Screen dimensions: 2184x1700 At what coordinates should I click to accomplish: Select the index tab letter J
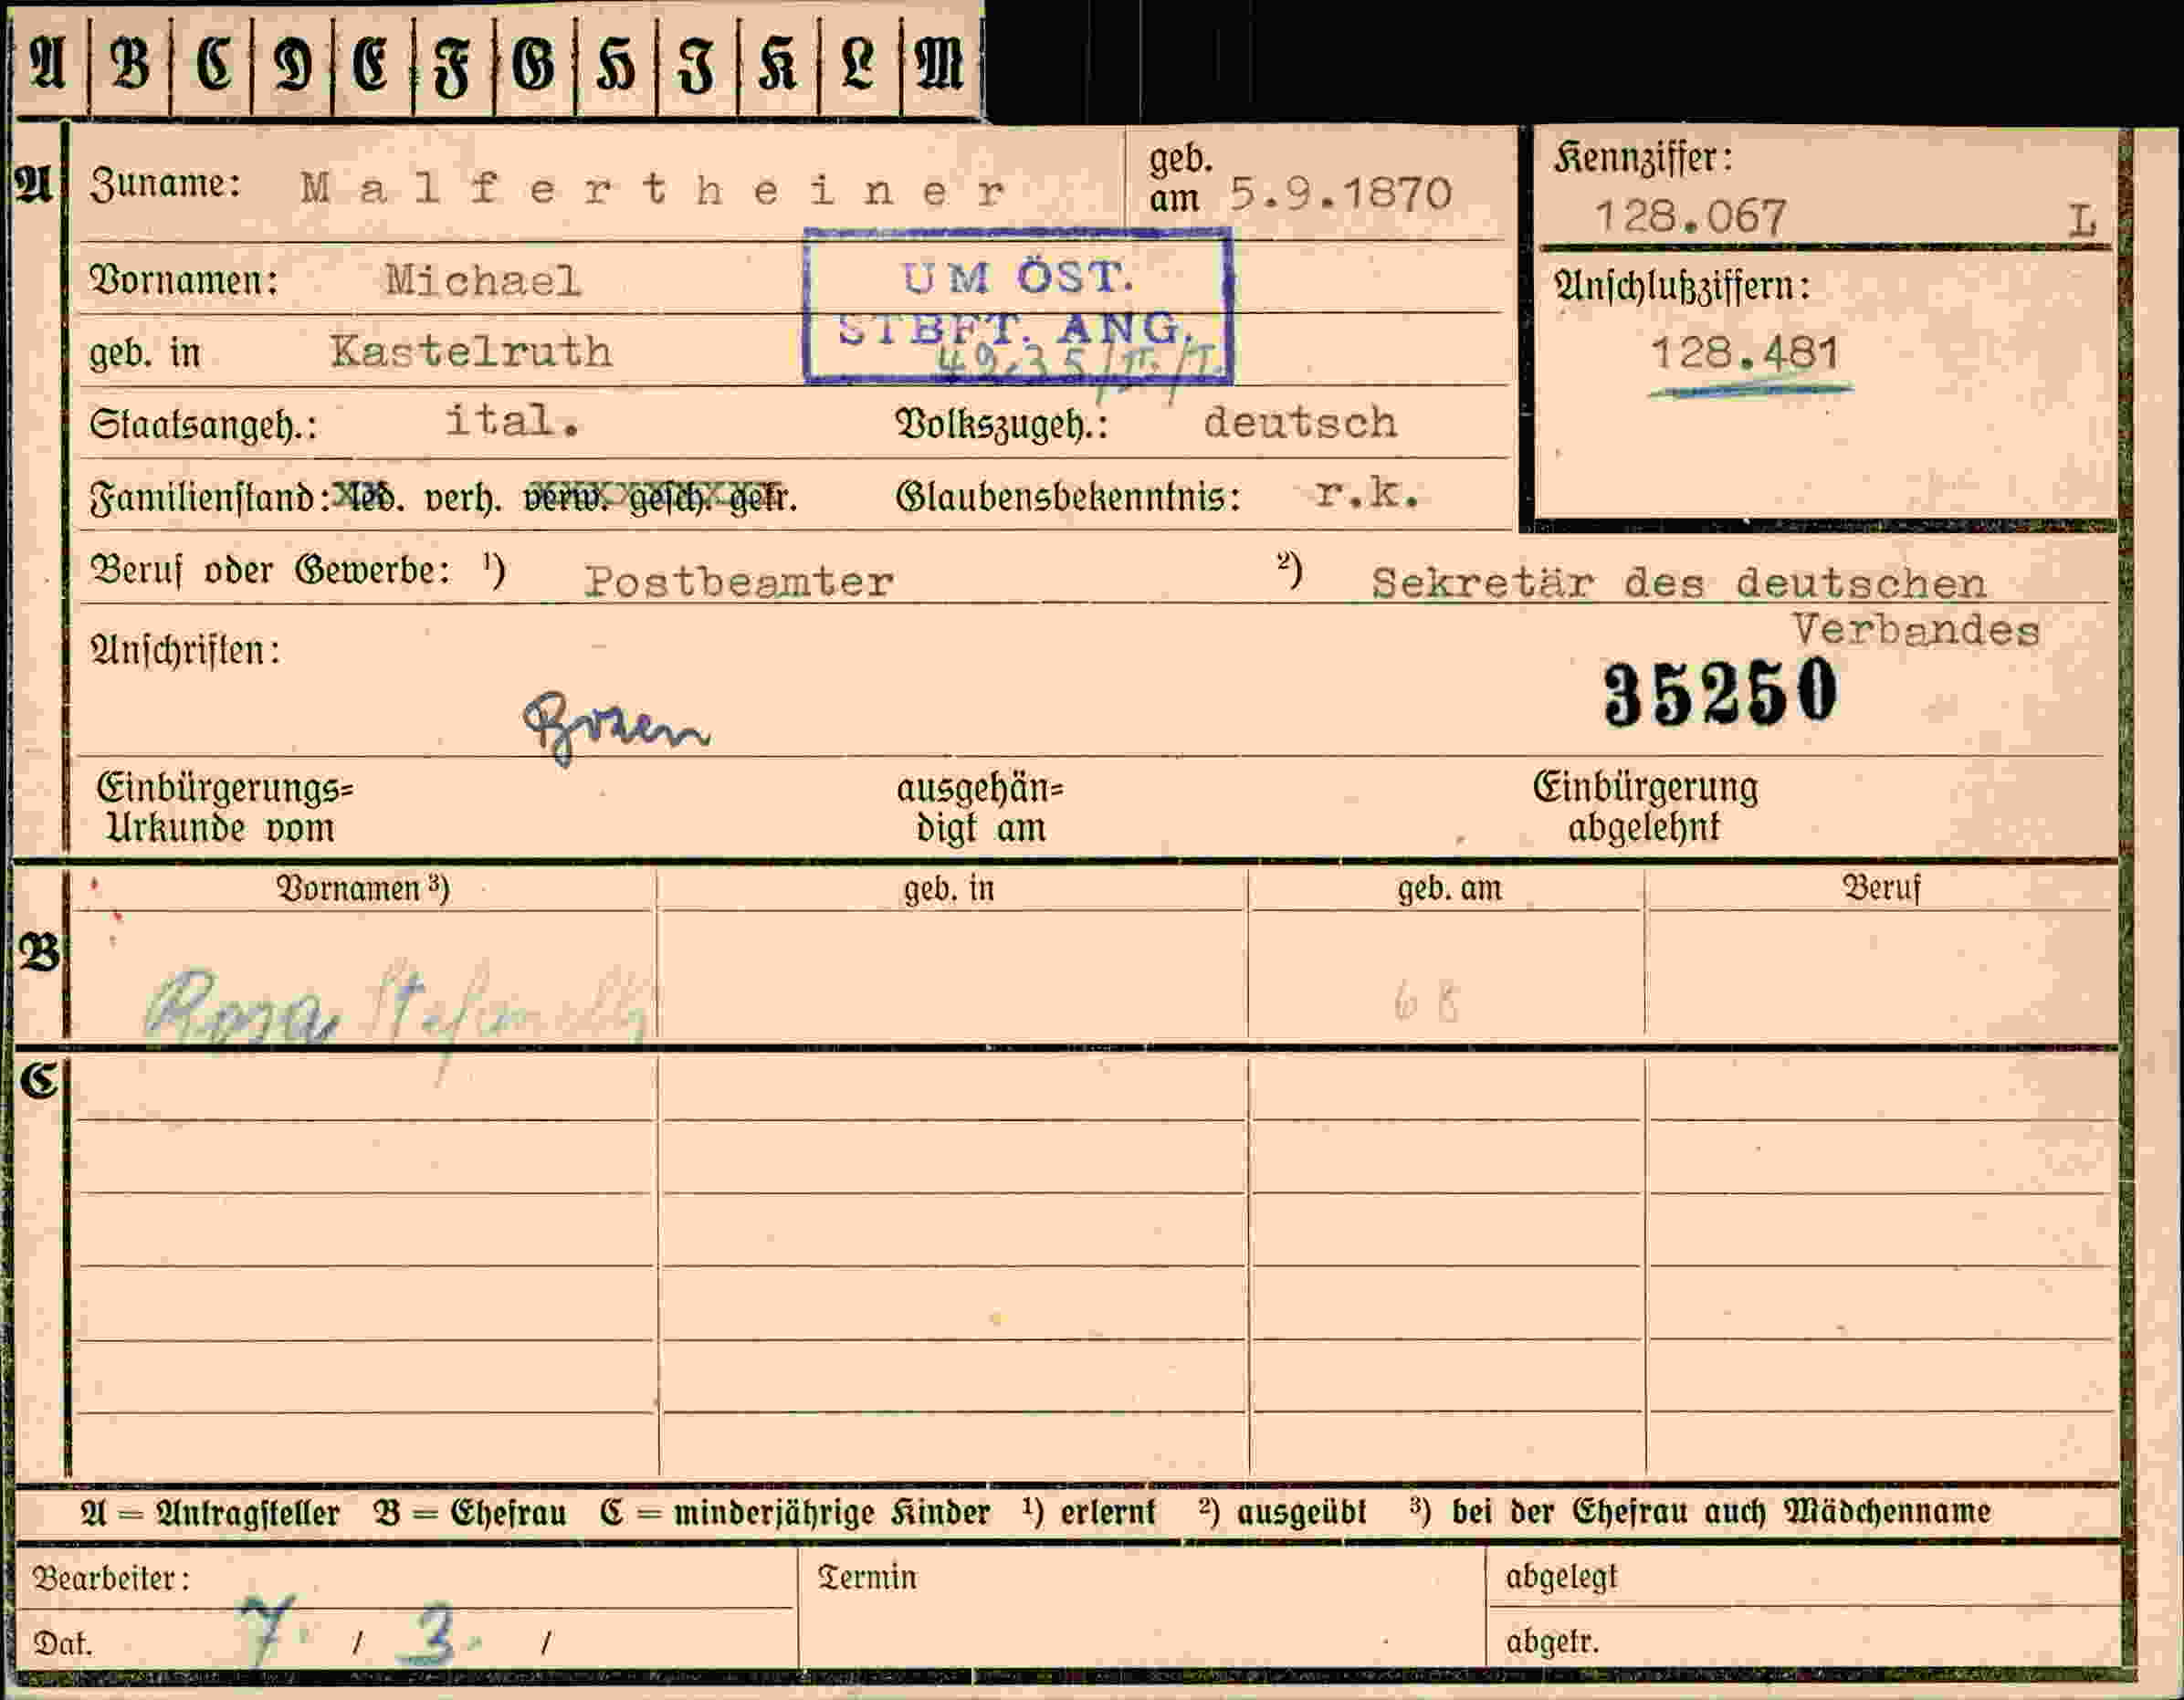(696, 66)
